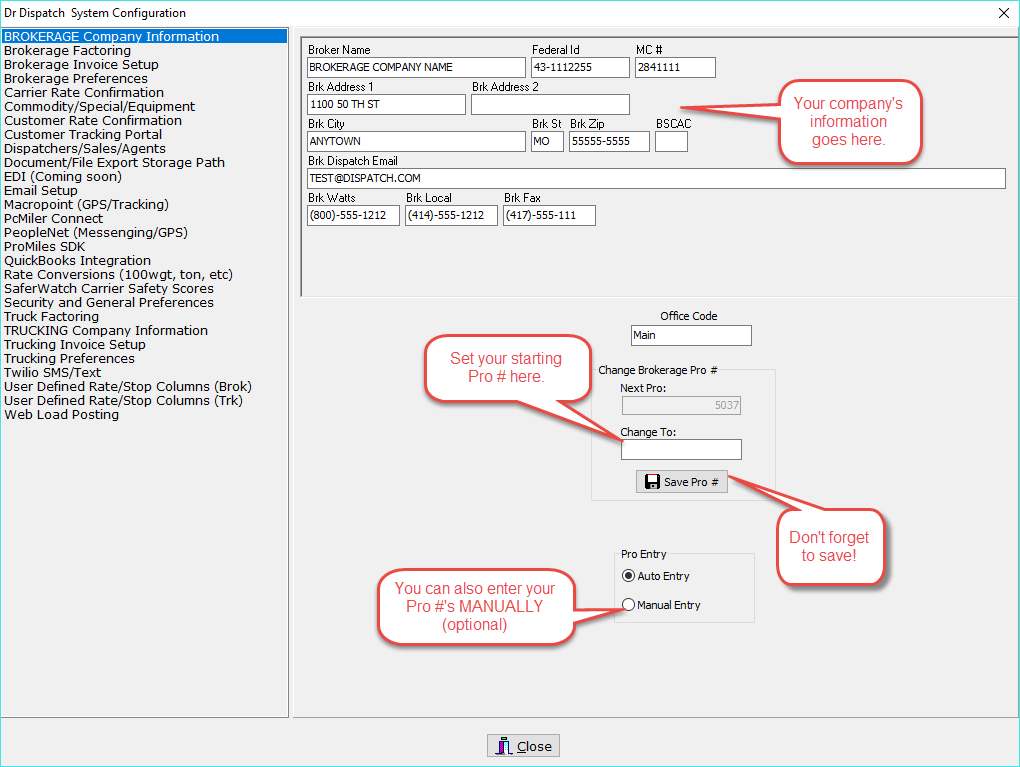Click the Office Code field

coord(691,335)
